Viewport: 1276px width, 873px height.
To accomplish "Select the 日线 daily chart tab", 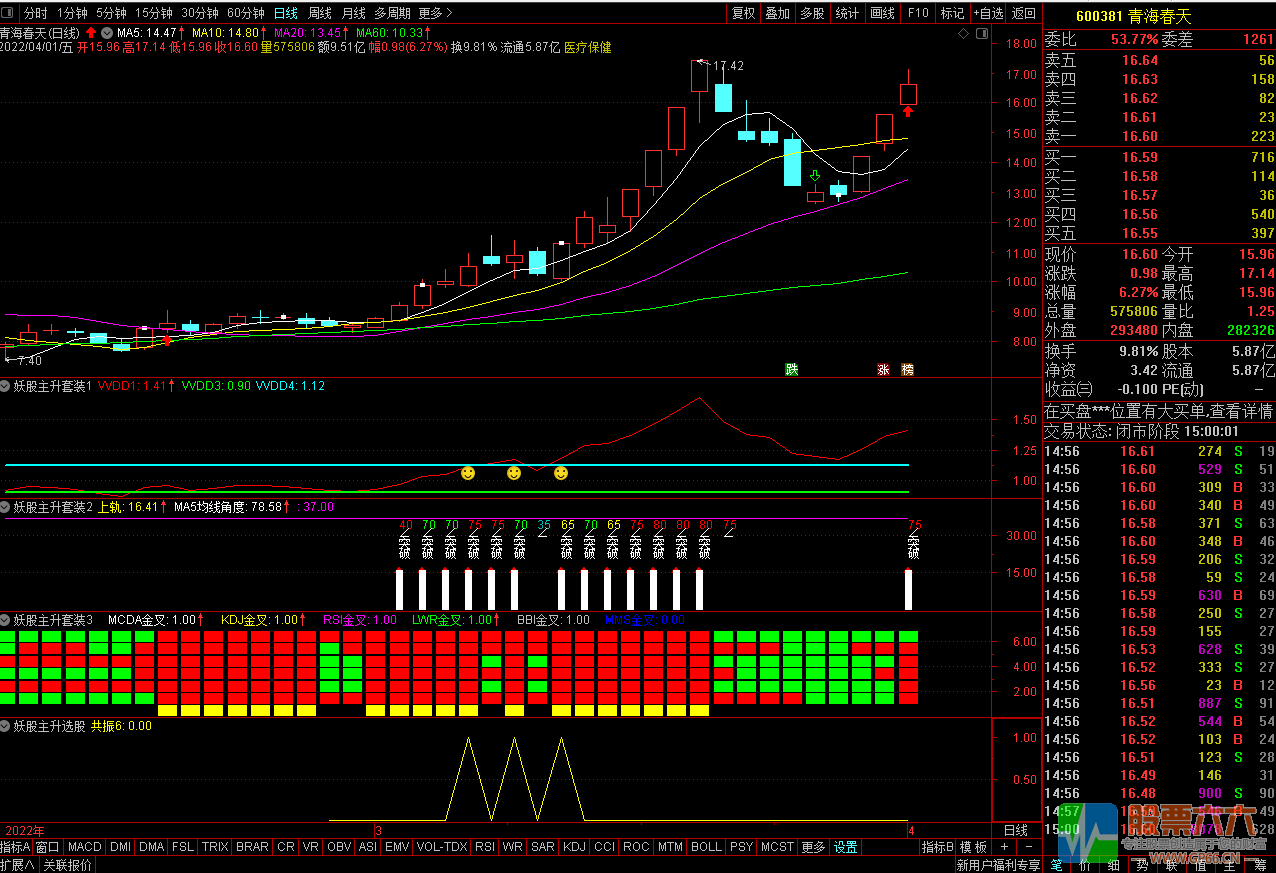I will click(x=286, y=13).
